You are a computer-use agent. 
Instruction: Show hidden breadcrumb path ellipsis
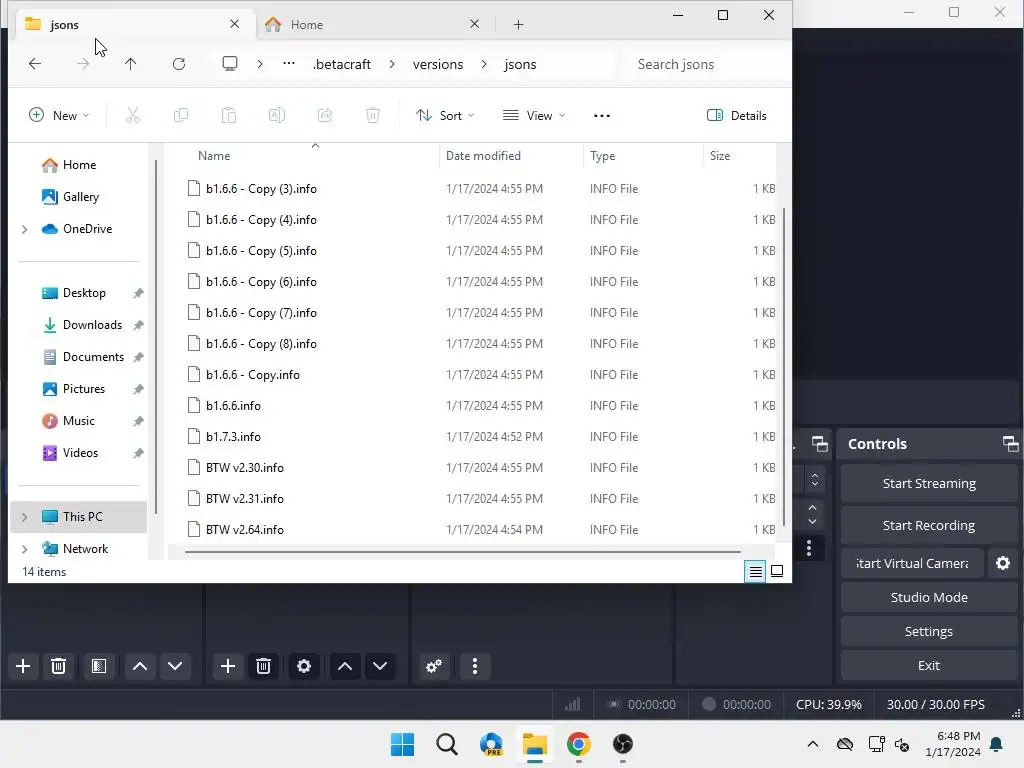coord(289,63)
